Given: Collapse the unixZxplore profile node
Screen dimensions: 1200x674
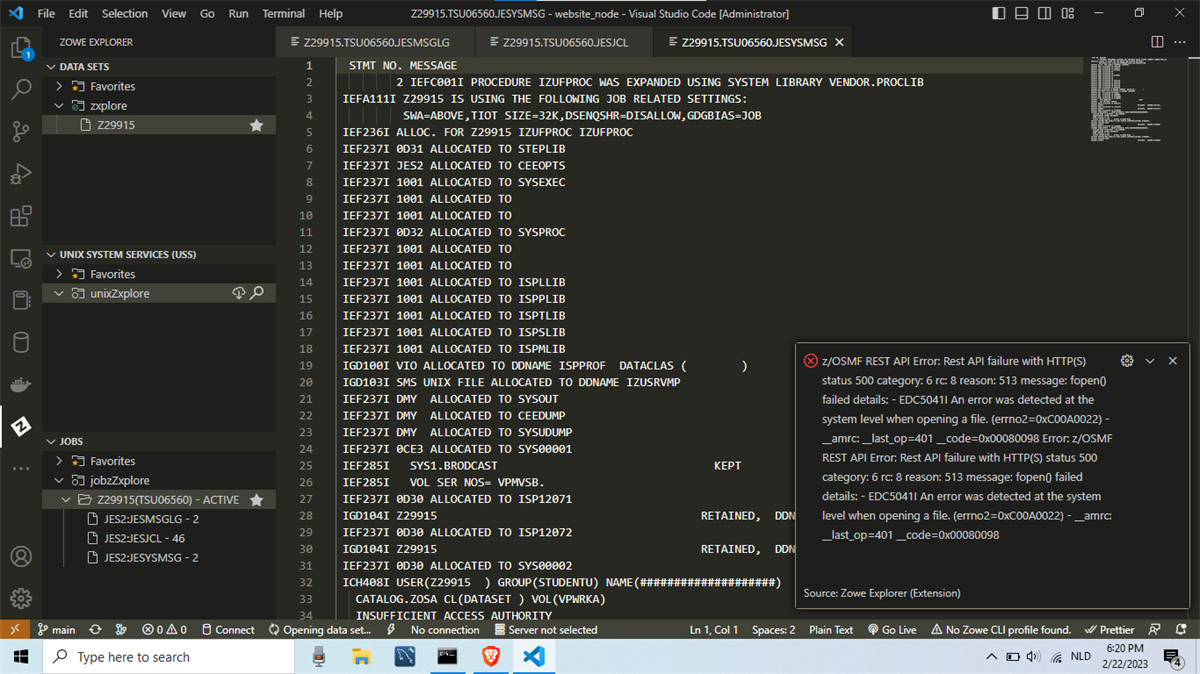Looking at the screenshot, I should pos(60,293).
